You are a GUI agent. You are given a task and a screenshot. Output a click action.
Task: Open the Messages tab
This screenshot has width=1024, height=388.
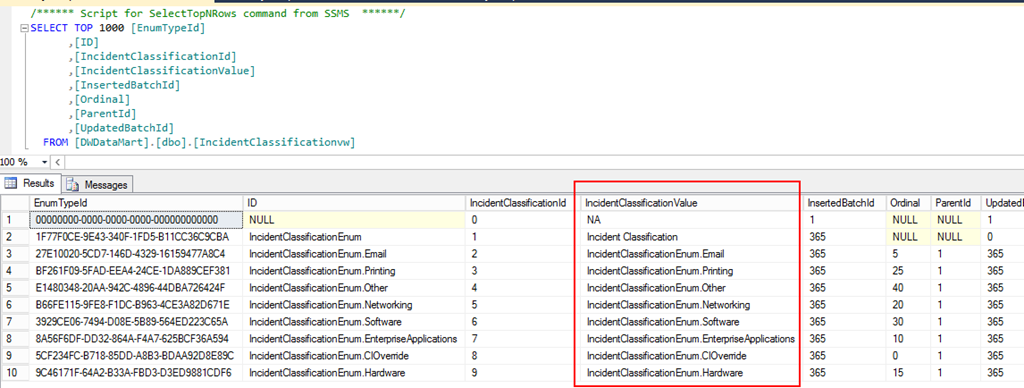(99, 185)
